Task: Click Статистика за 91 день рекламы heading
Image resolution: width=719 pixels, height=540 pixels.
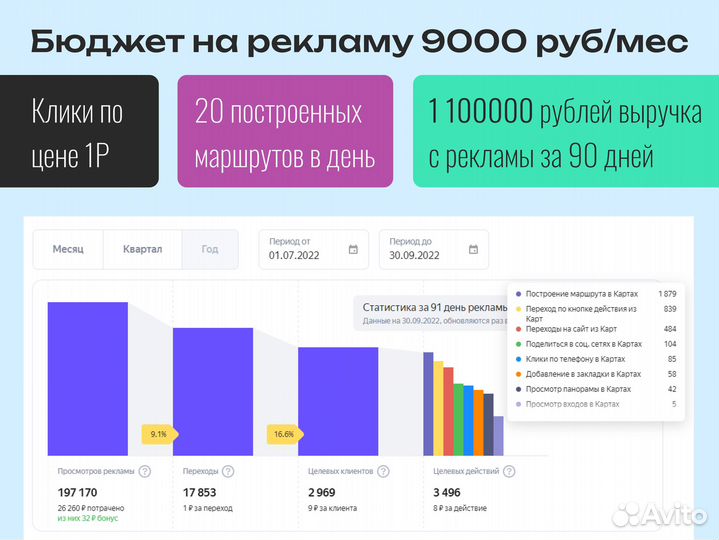Action: click(x=435, y=308)
